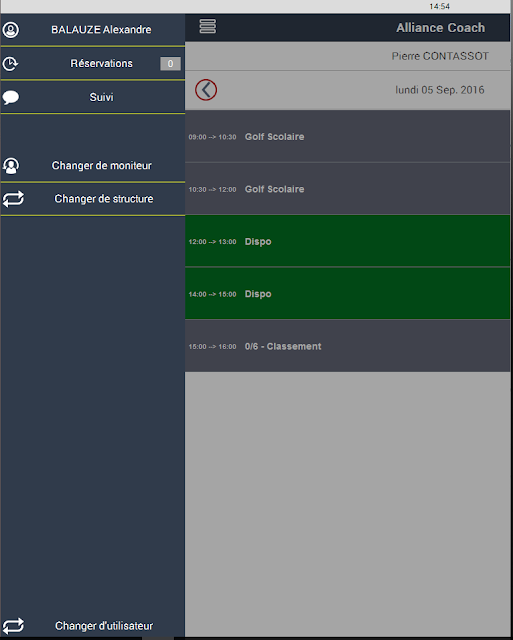Open Suivi menu entry
The image size is (513, 640).
coord(93,97)
